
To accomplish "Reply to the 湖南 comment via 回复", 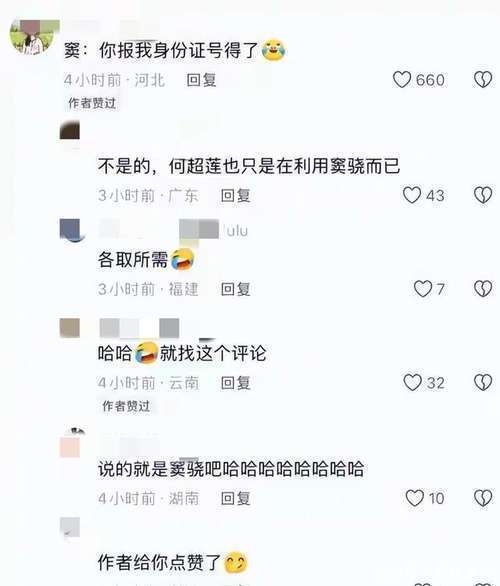I will click(235, 498).
